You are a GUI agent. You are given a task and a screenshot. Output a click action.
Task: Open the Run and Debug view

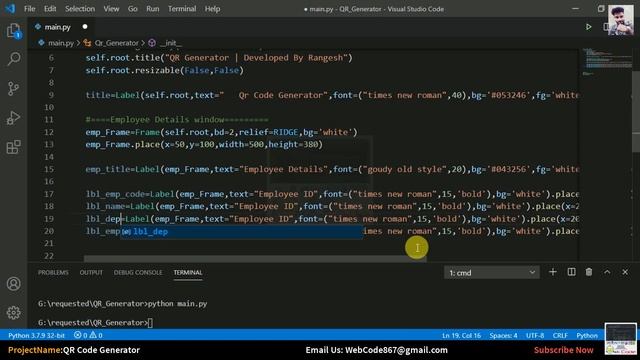[13, 118]
